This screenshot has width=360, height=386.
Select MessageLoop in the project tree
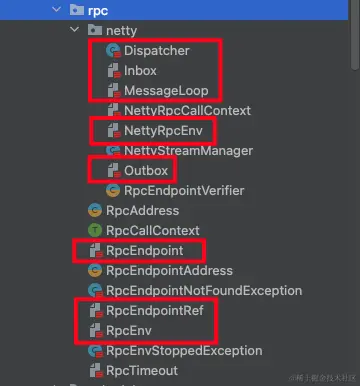coord(166,91)
